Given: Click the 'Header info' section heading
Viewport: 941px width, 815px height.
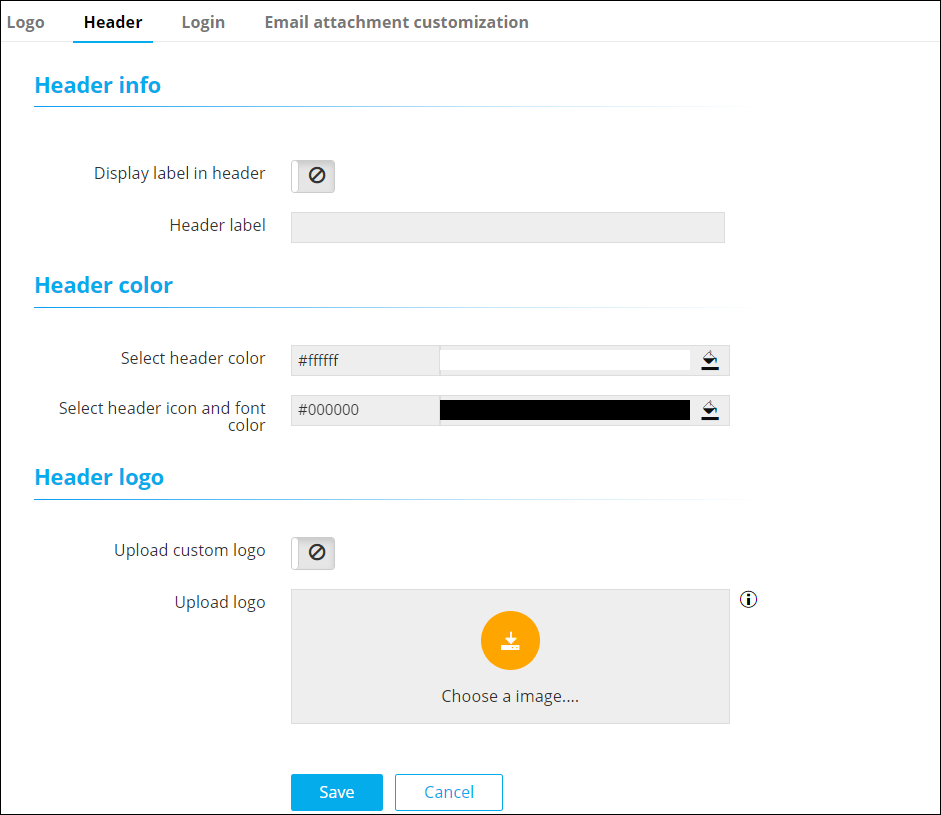Looking at the screenshot, I should pyautogui.click(x=98, y=85).
